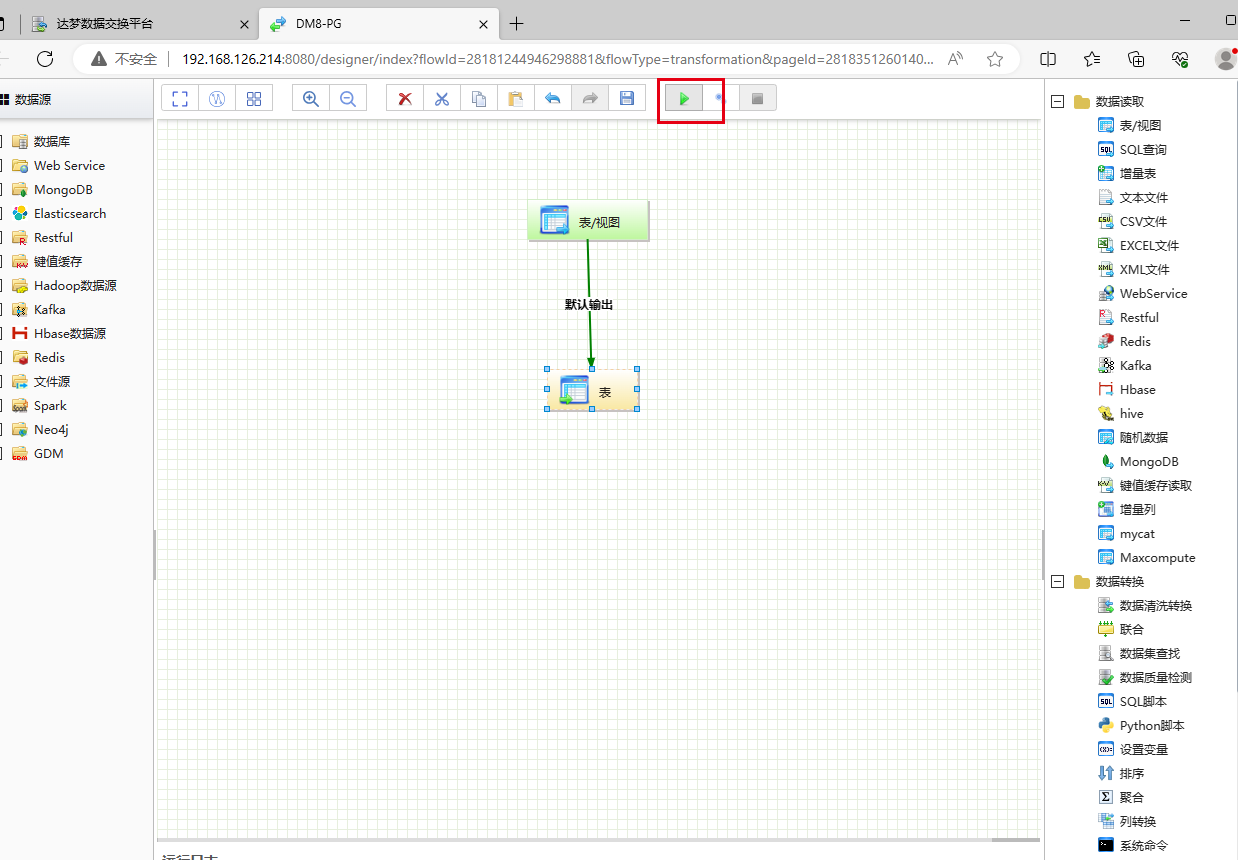Run the transformation flow with the green play button
Screen dimensions: 1238x860
pyautogui.click(x=684, y=97)
